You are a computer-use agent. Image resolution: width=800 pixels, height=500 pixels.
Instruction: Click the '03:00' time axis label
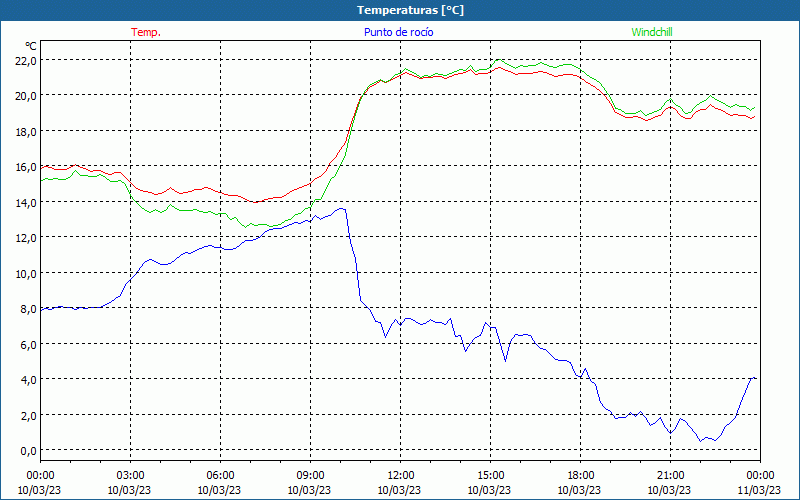130,476
